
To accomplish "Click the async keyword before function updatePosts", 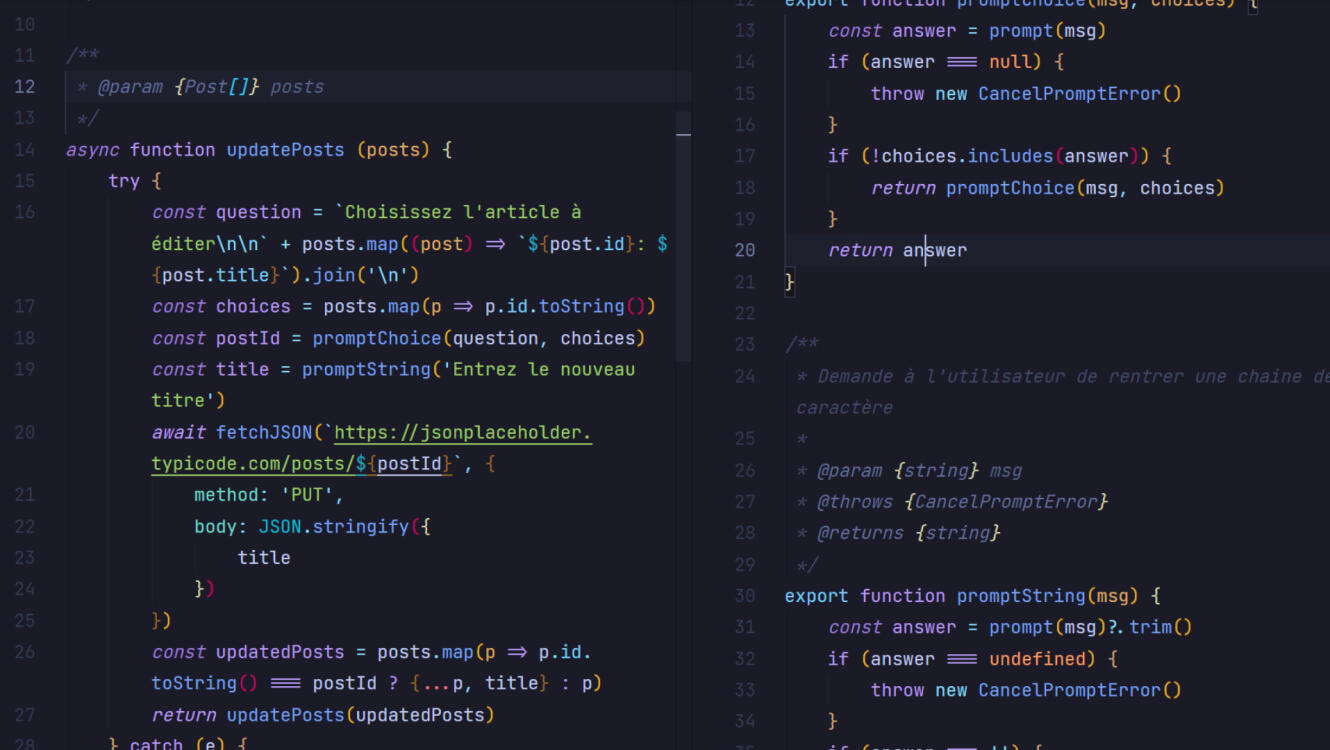I will click(92, 150).
